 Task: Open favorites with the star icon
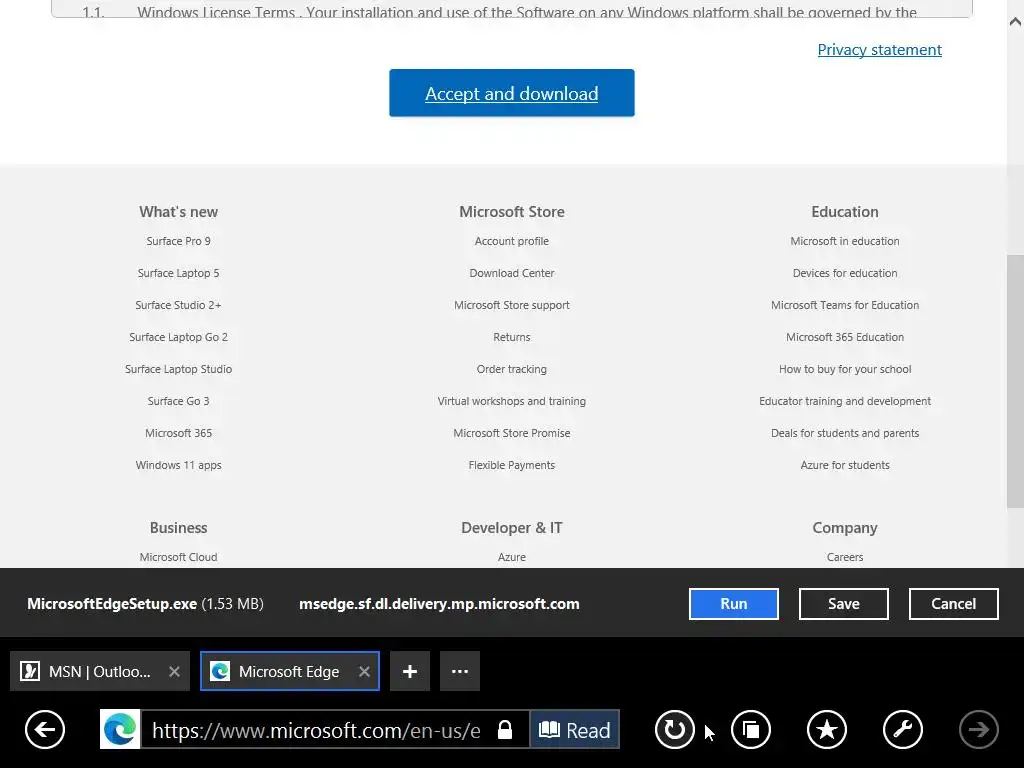[827, 729]
